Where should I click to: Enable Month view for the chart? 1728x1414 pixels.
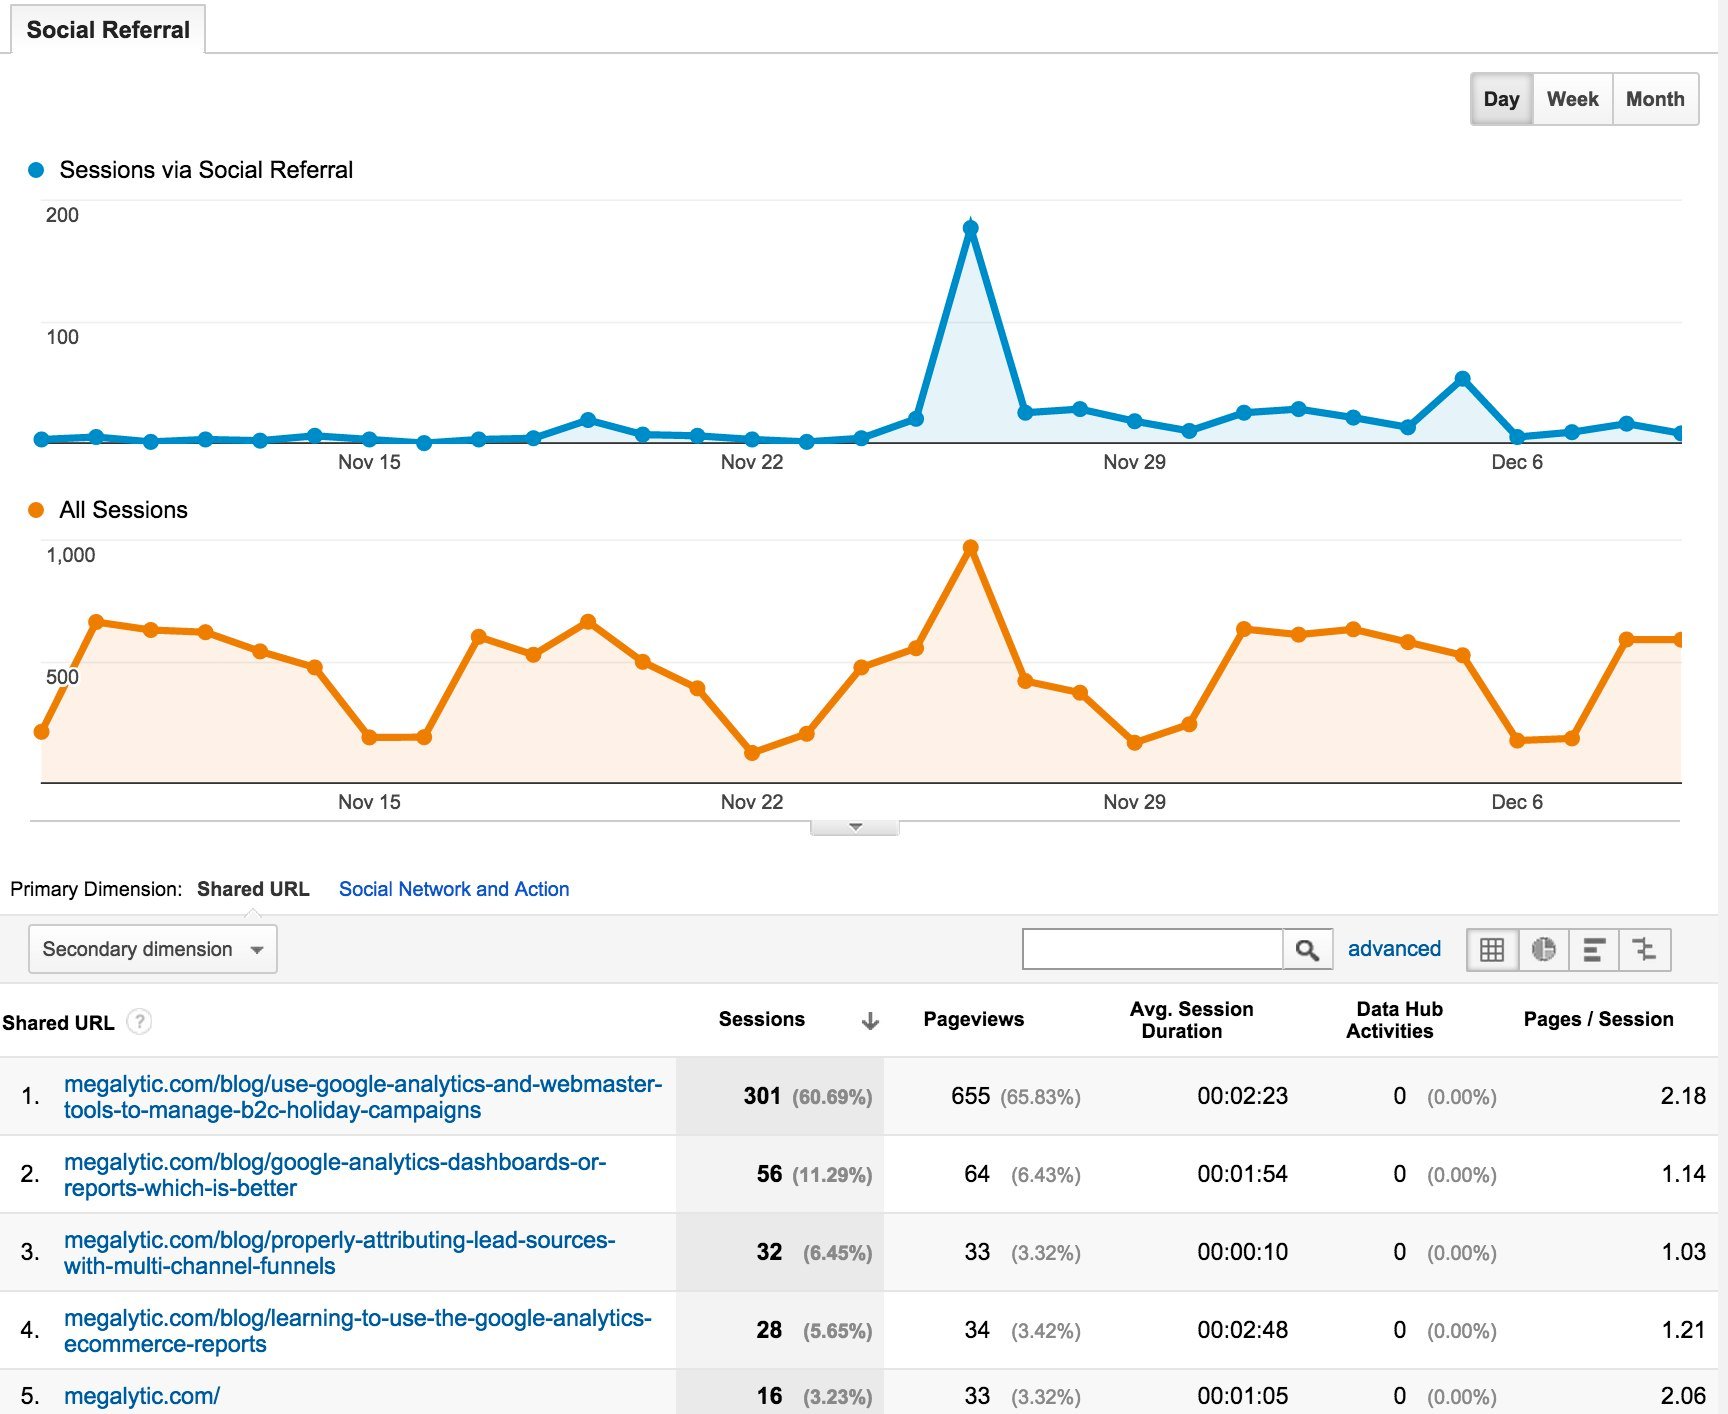[1655, 98]
